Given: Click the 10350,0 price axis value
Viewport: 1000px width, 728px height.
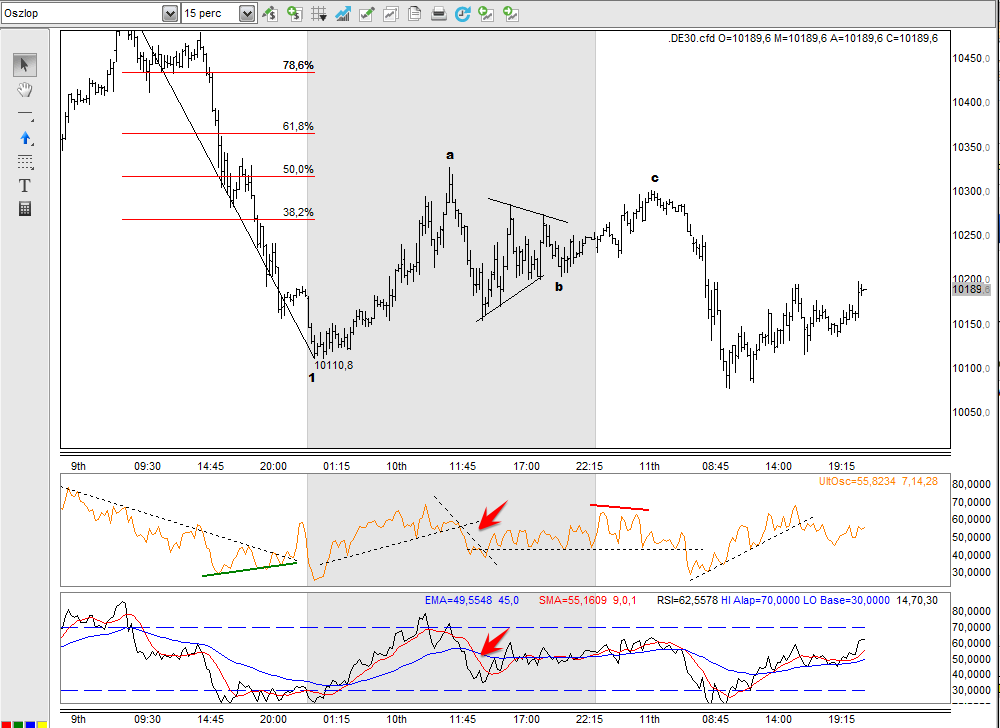Looking at the screenshot, I should (x=971, y=147).
